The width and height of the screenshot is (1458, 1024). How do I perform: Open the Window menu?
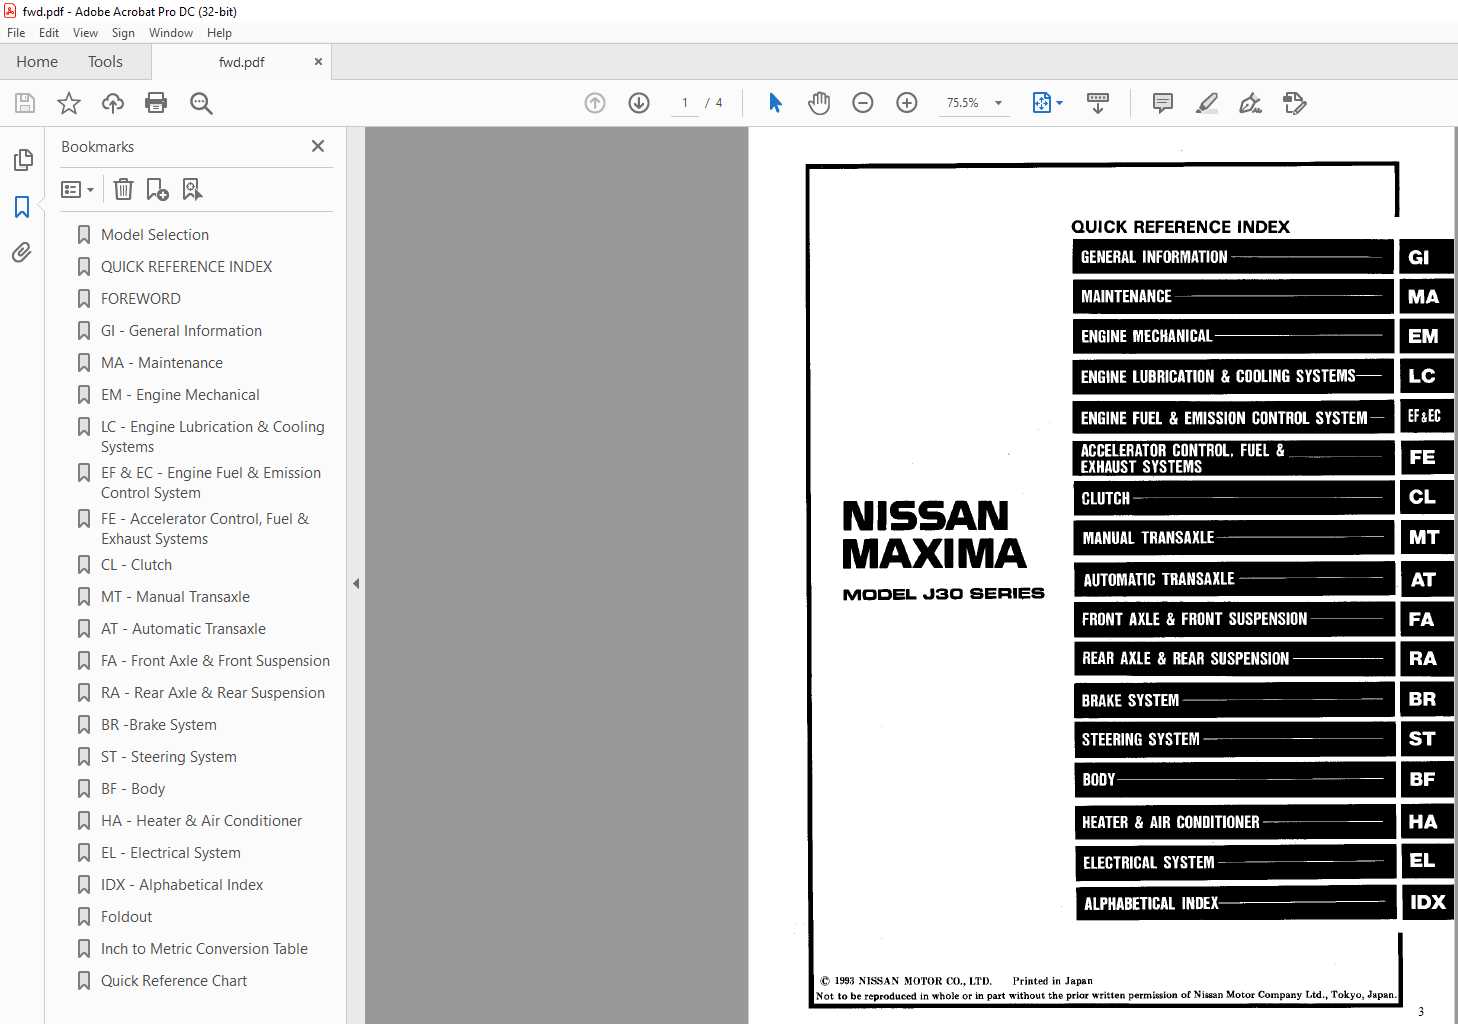[171, 33]
